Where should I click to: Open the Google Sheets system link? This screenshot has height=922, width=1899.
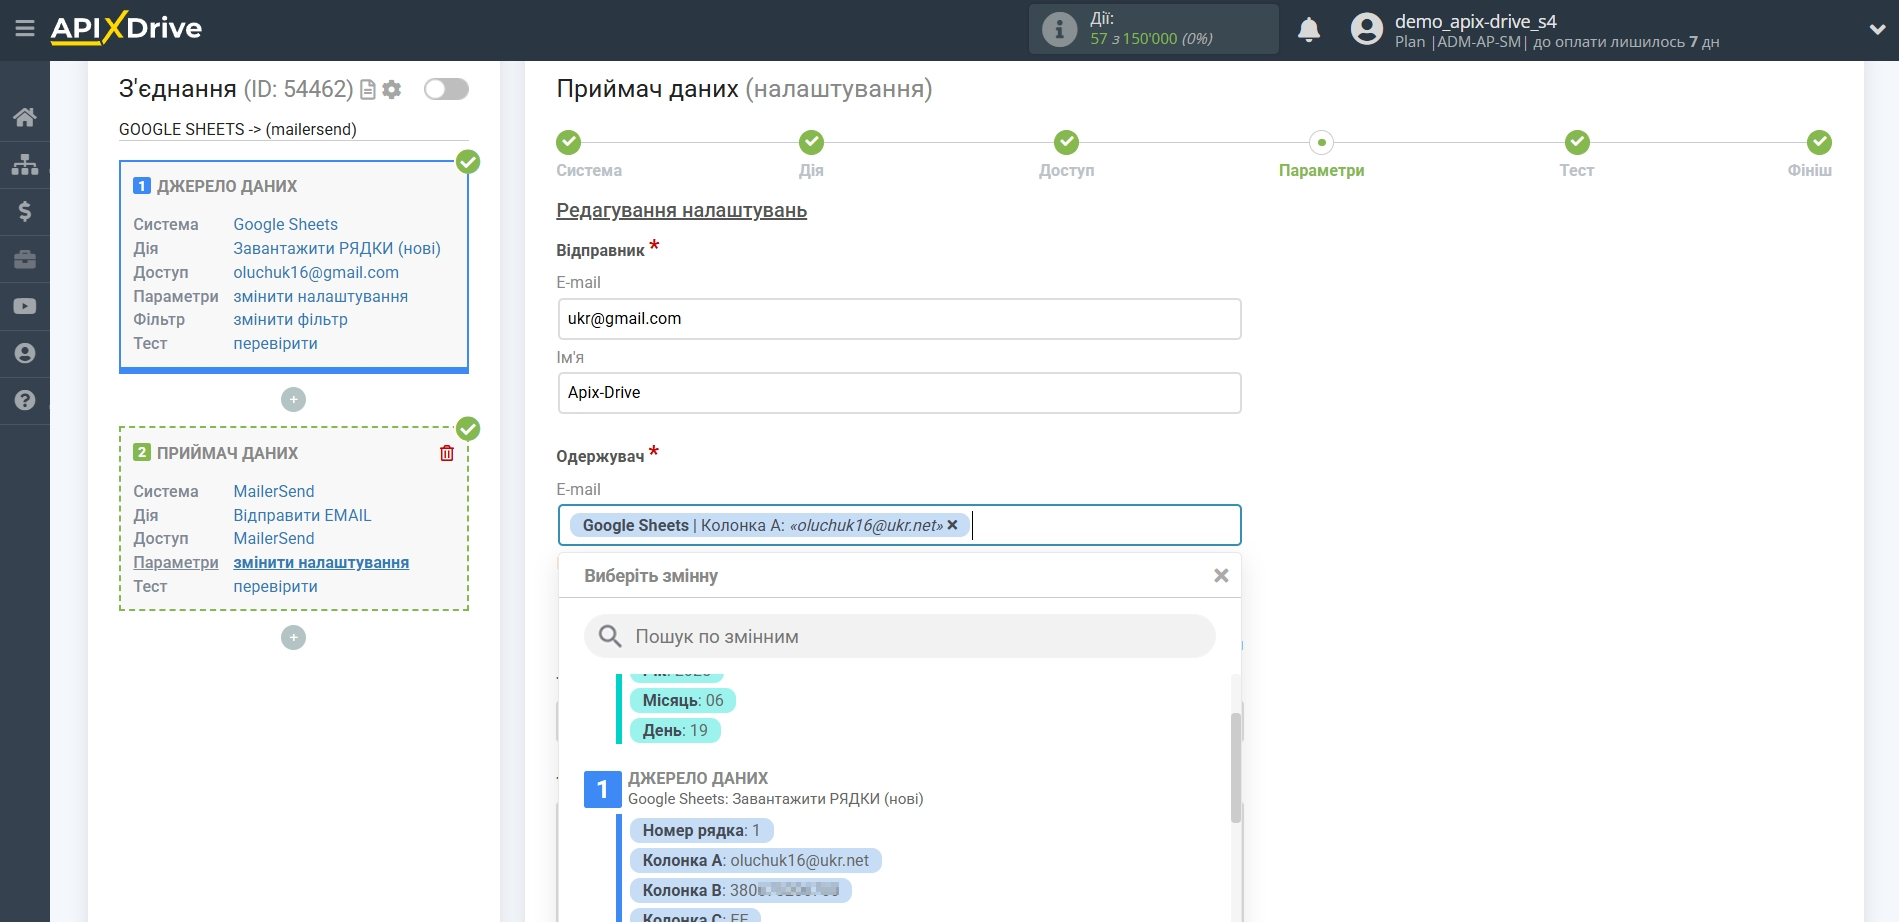point(285,224)
